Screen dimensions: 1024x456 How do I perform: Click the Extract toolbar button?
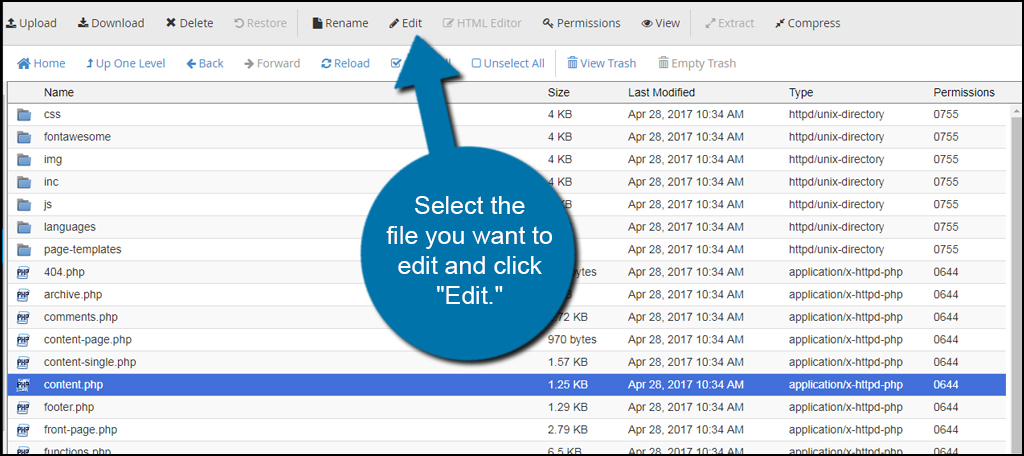click(729, 23)
